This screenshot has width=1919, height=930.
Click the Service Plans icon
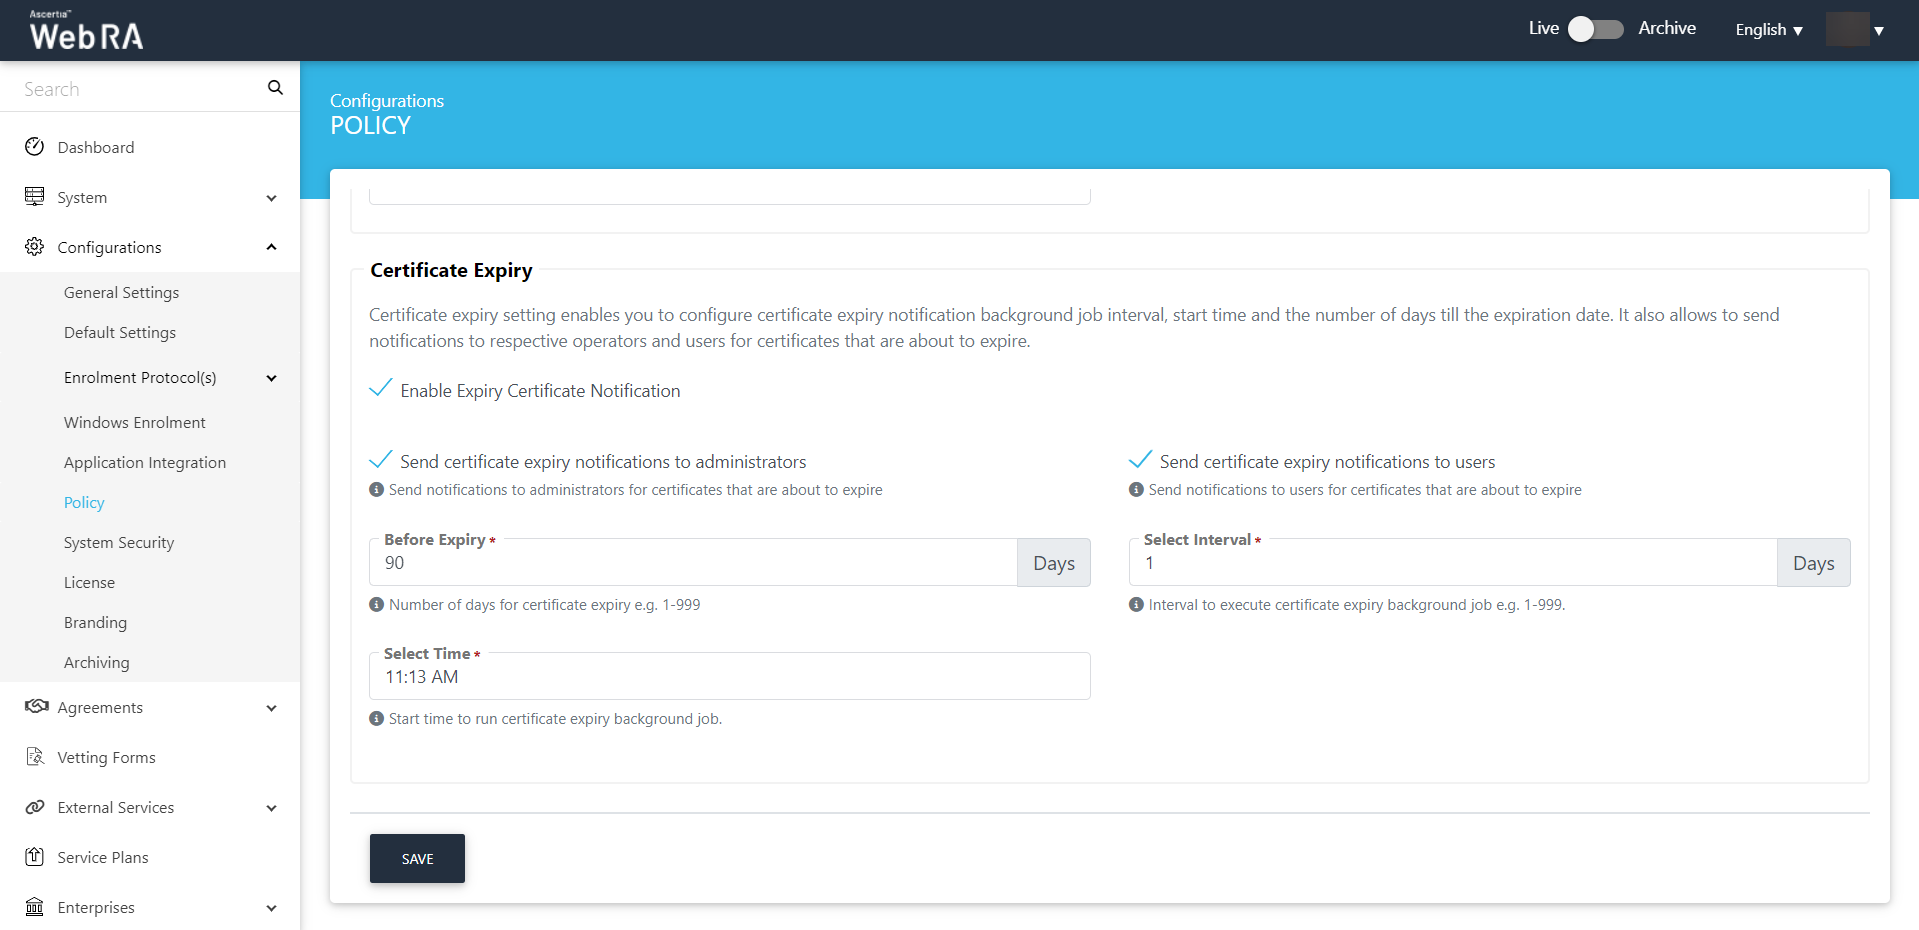[35, 857]
